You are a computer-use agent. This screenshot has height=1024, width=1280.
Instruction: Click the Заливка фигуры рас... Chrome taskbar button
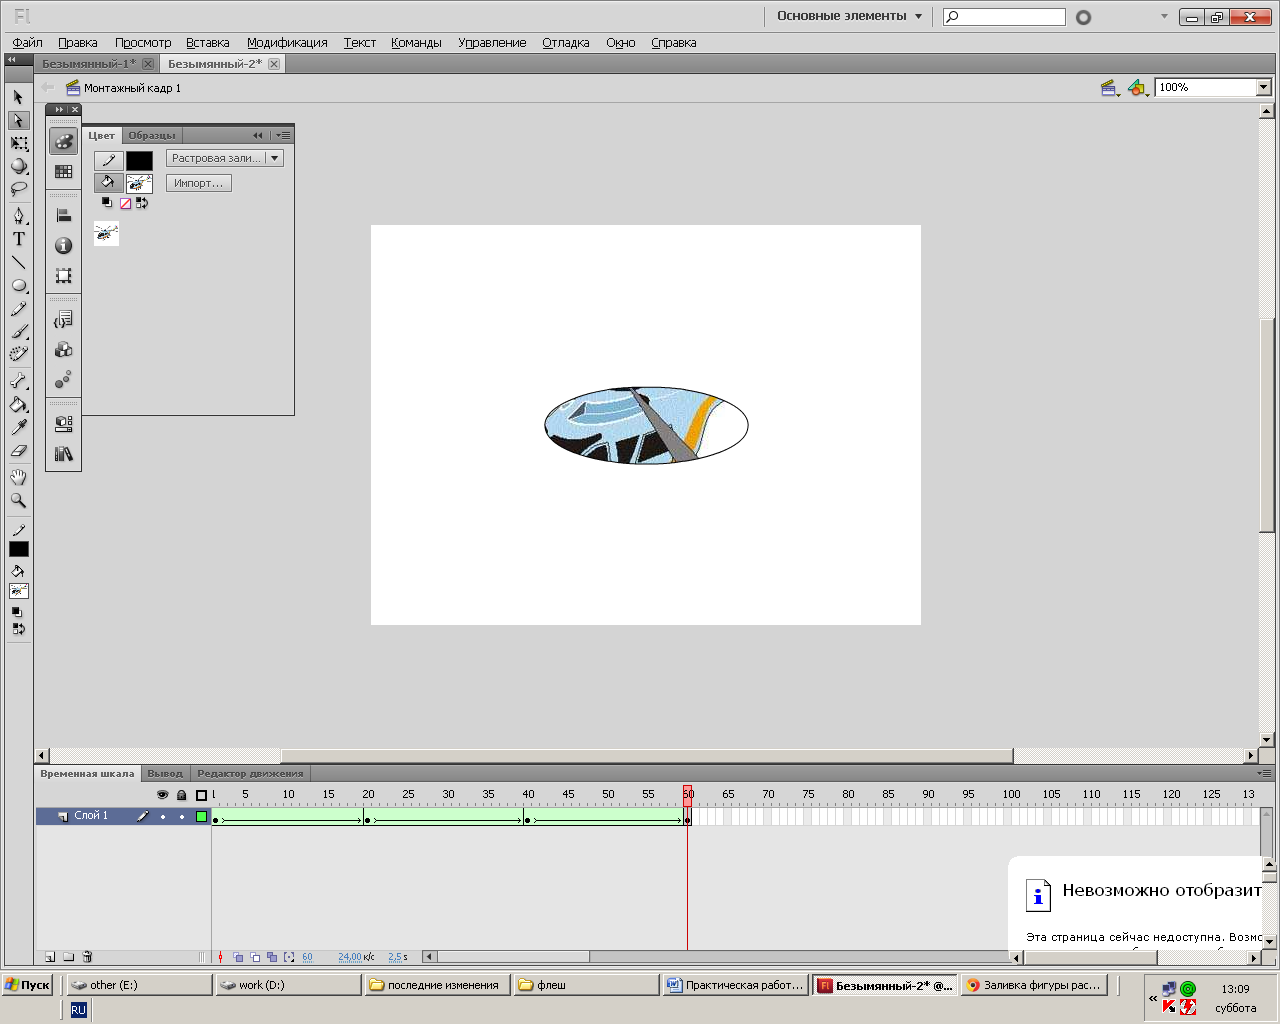coord(1033,985)
